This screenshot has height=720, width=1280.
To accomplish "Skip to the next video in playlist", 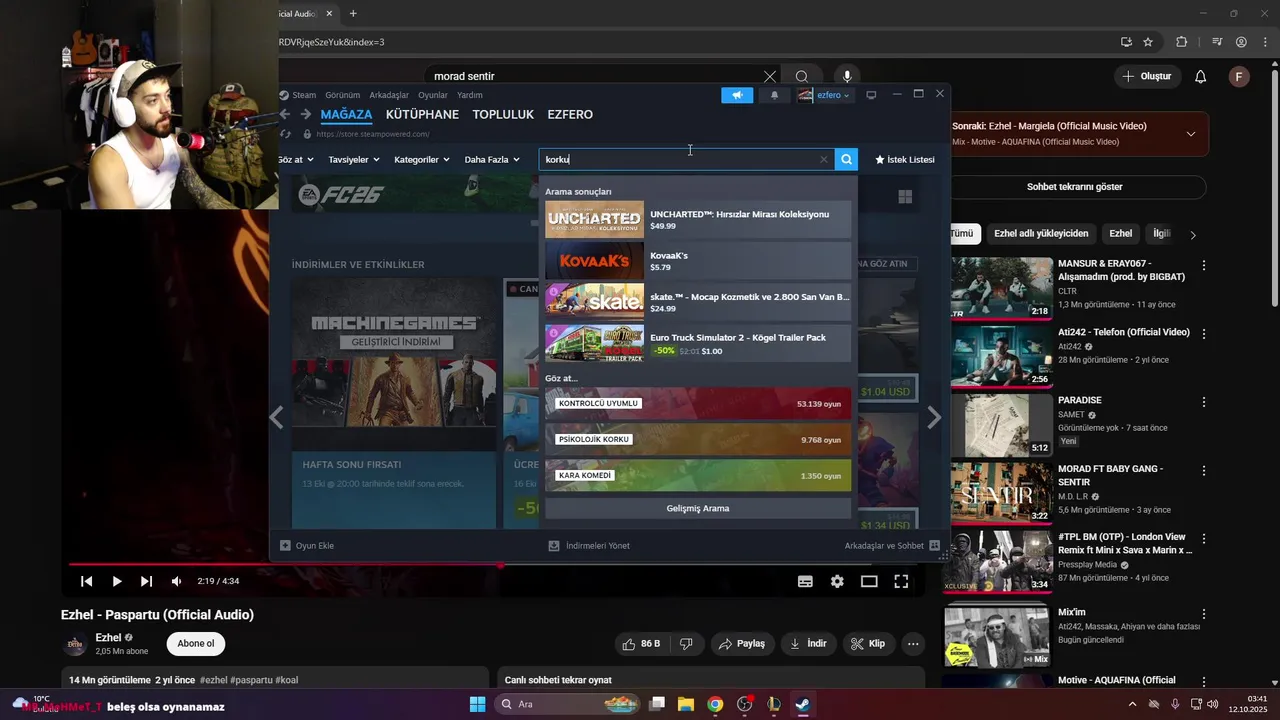I will pos(147,581).
